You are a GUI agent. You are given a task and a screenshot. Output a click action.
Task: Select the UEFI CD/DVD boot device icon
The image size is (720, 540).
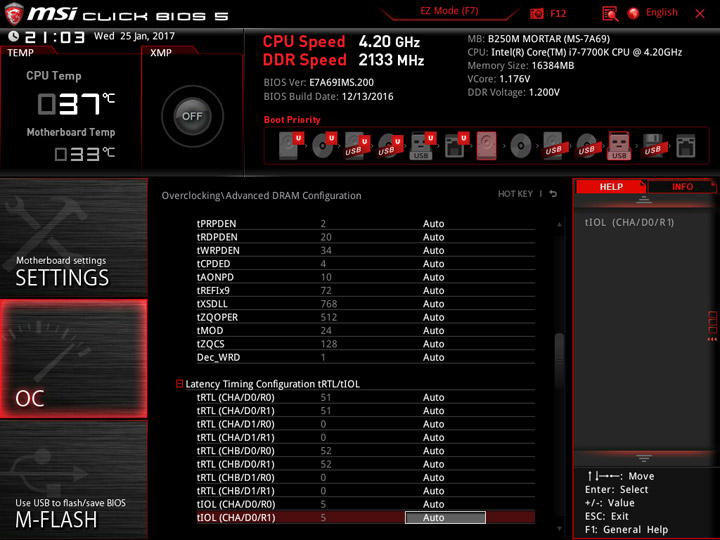pyautogui.click(x=324, y=146)
